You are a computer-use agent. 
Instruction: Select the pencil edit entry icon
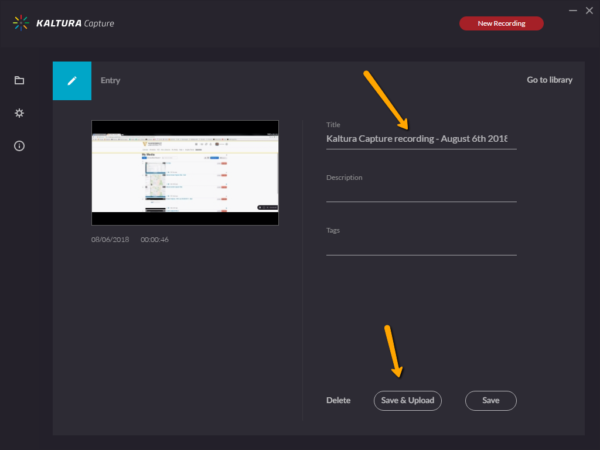[72, 80]
